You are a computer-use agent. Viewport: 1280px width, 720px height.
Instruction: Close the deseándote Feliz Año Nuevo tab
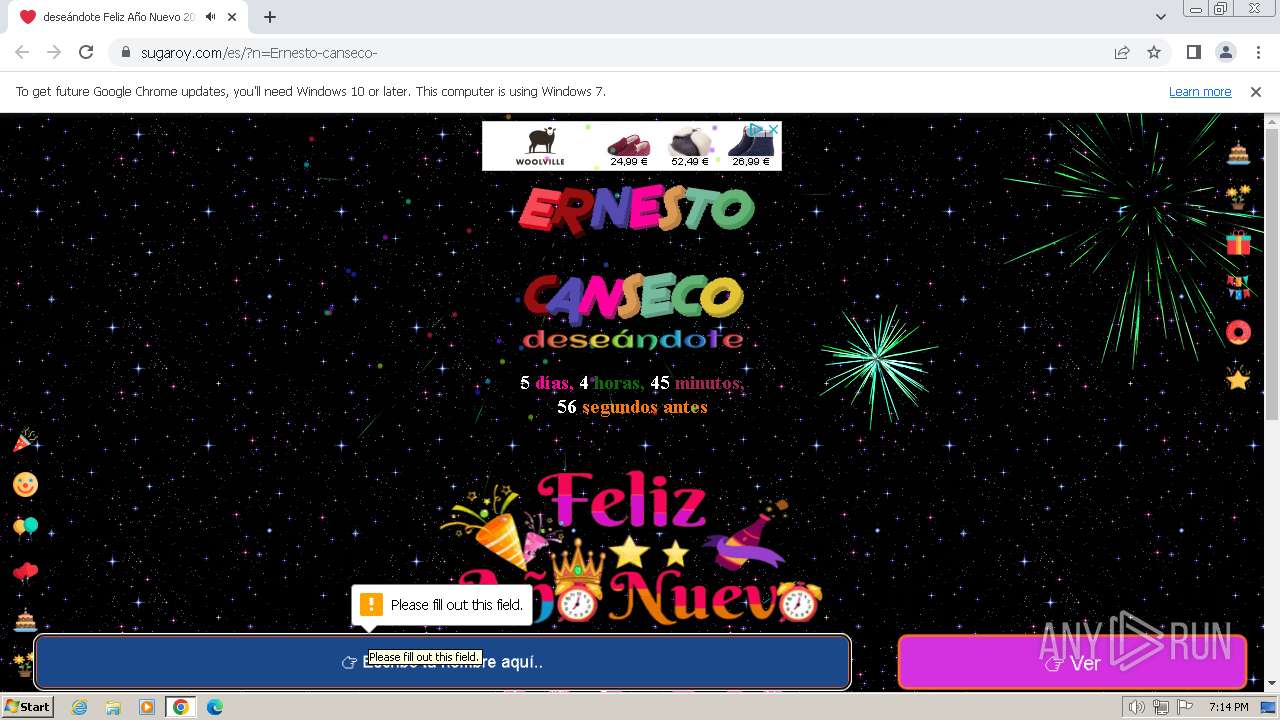tap(232, 17)
